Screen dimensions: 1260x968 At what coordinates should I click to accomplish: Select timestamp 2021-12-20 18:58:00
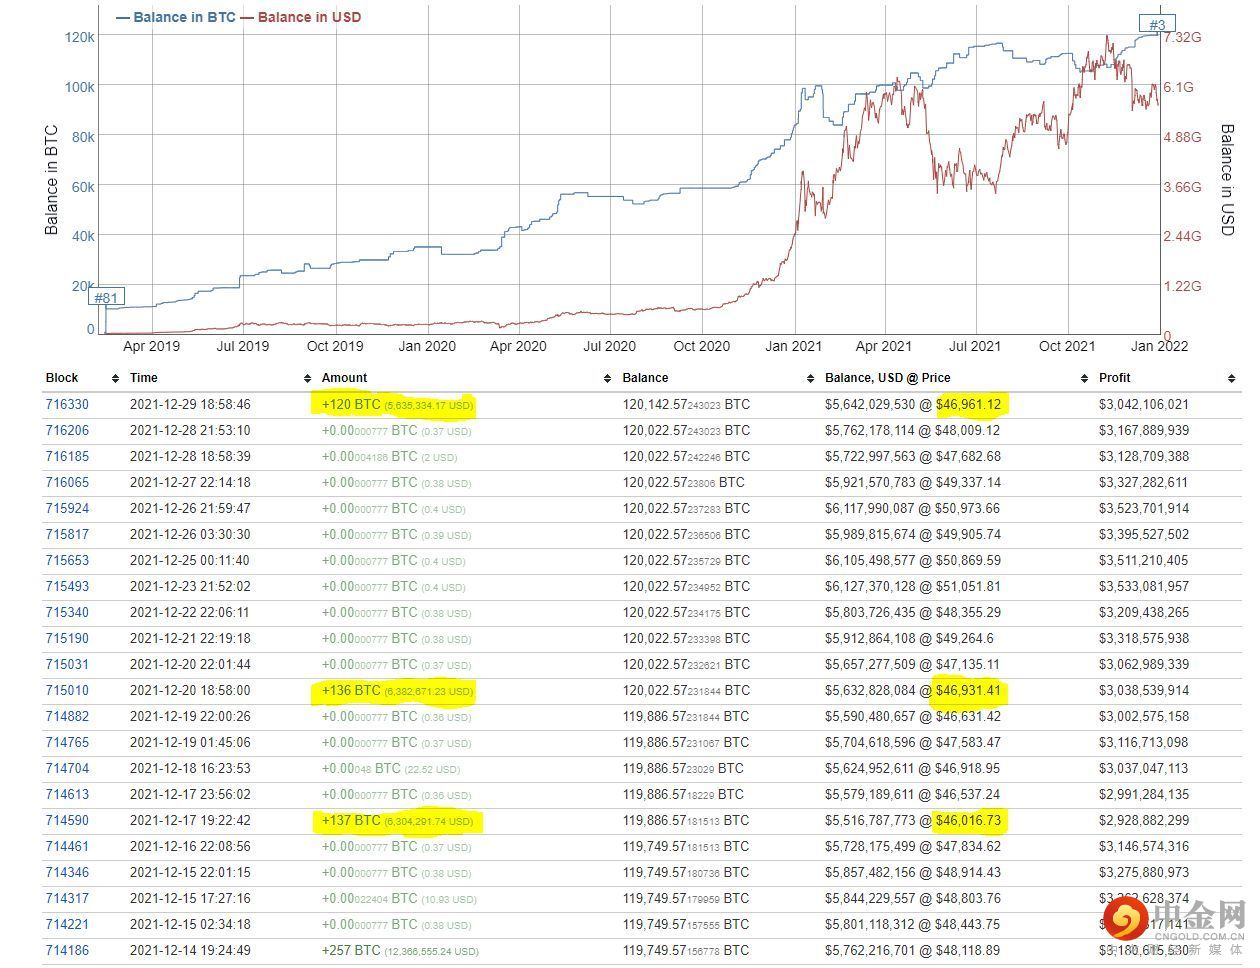190,691
